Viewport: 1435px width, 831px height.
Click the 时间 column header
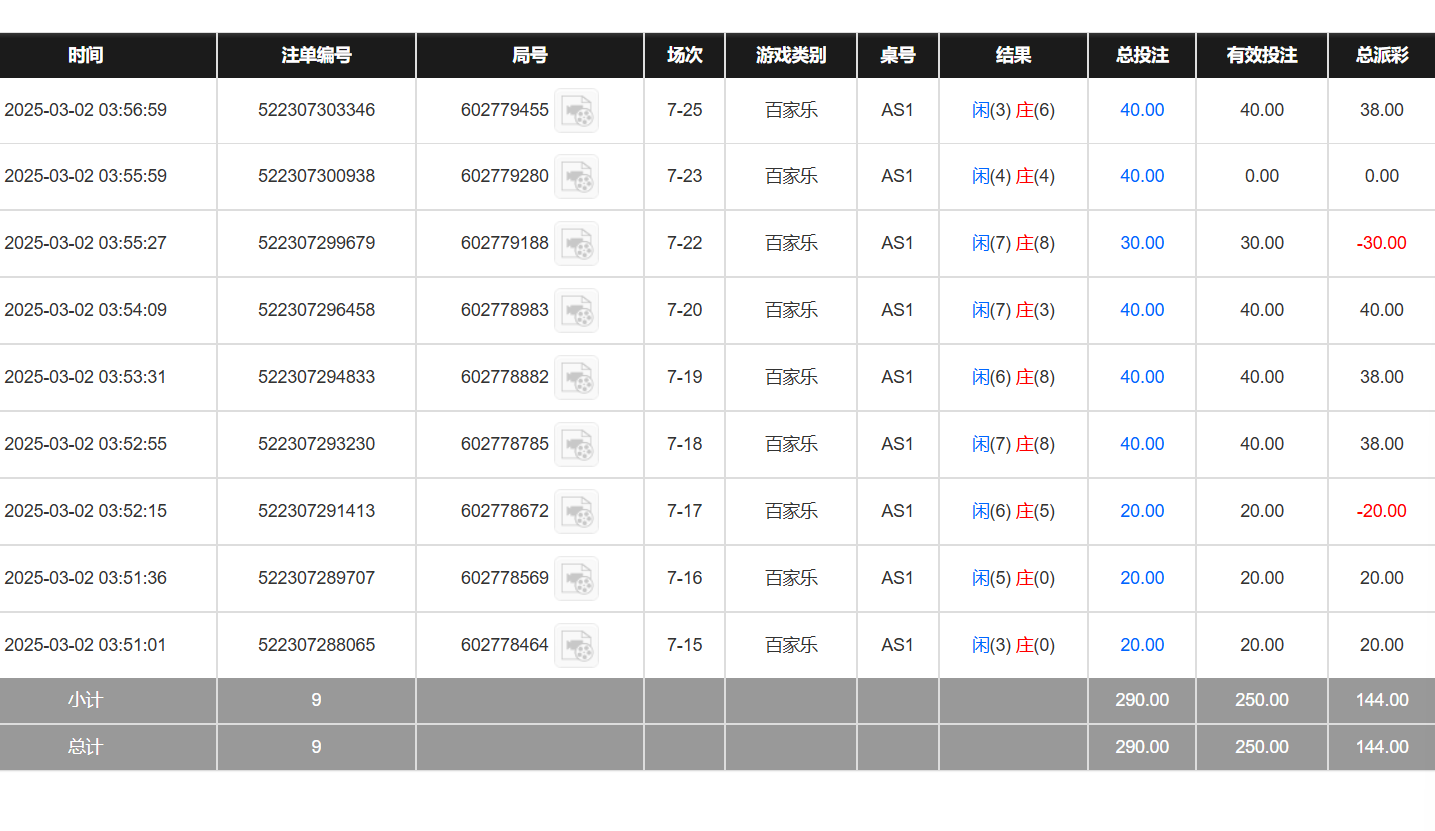tap(85, 55)
